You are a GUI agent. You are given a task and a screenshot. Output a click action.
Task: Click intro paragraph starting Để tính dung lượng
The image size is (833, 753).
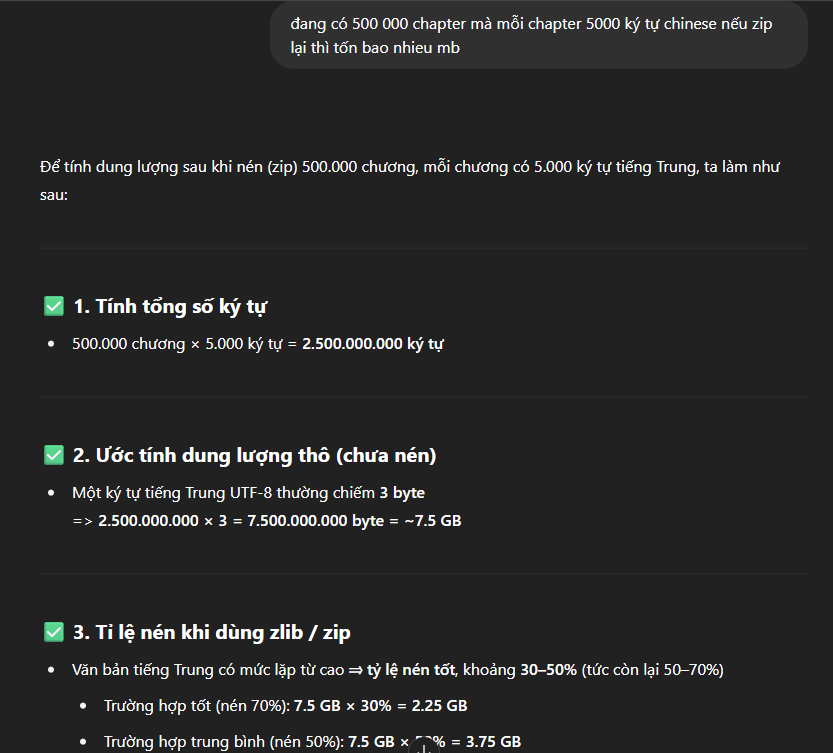[410, 181]
